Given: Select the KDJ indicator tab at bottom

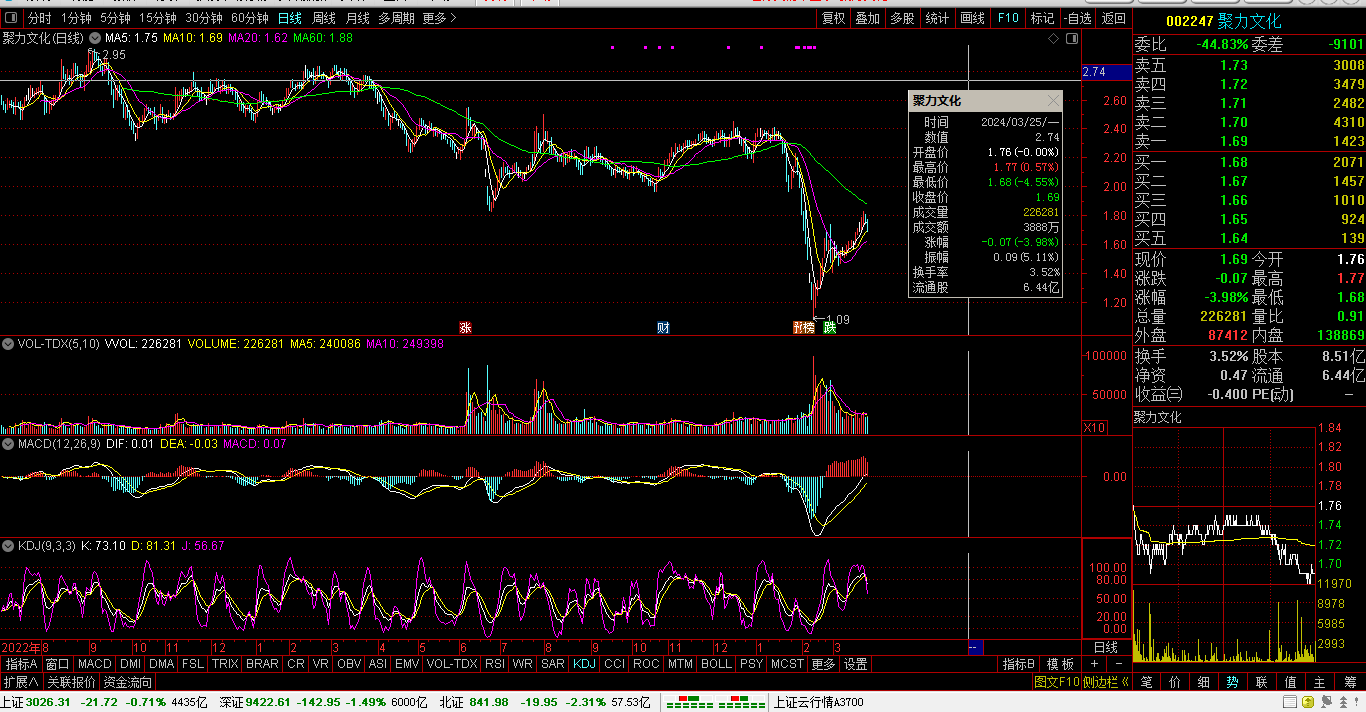Looking at the screenshot, I should tap(584, 664).
